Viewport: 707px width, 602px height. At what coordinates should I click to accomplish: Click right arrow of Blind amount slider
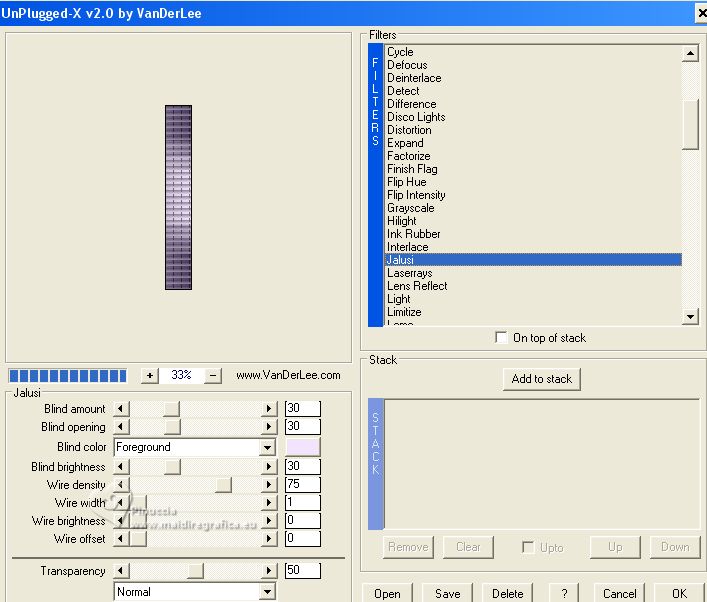click(x=269, y=409)
